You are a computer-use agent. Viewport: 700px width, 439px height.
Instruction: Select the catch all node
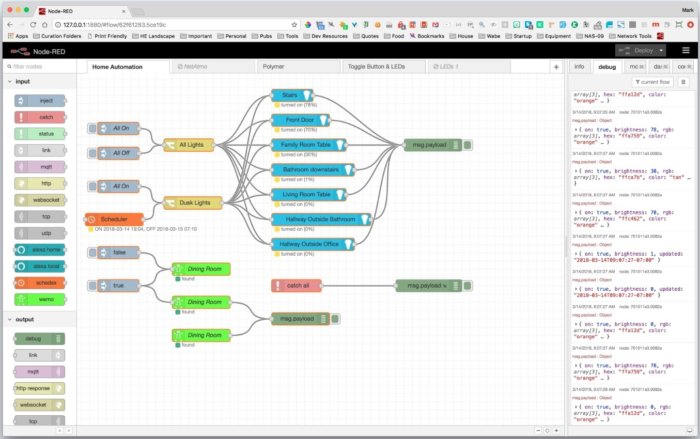297,286
